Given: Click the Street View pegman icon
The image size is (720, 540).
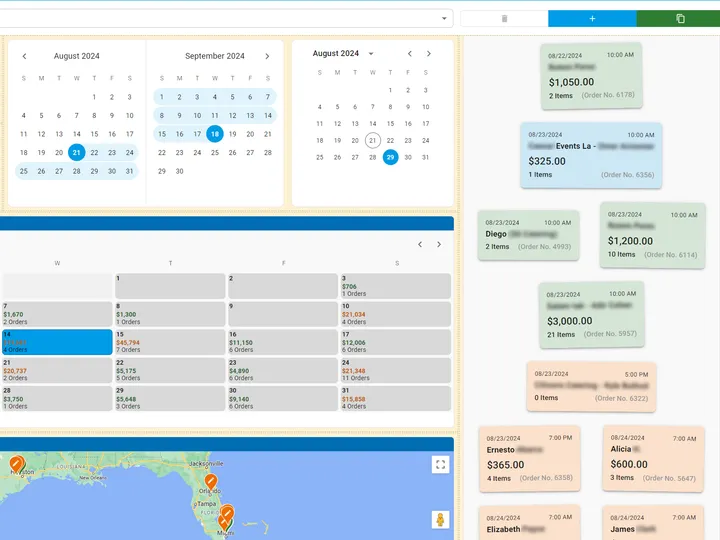Looking at the screenshot, I should point(440,520).
